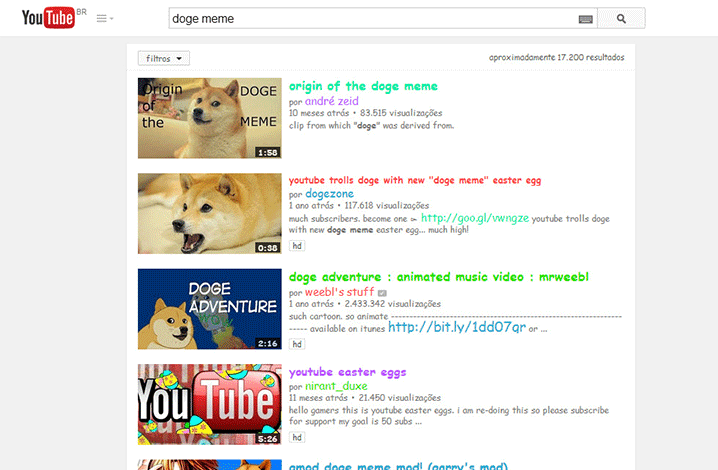Visit nirant_duxe channel
This screenshot has height=470, width=718.
click(x=337, y=386)
